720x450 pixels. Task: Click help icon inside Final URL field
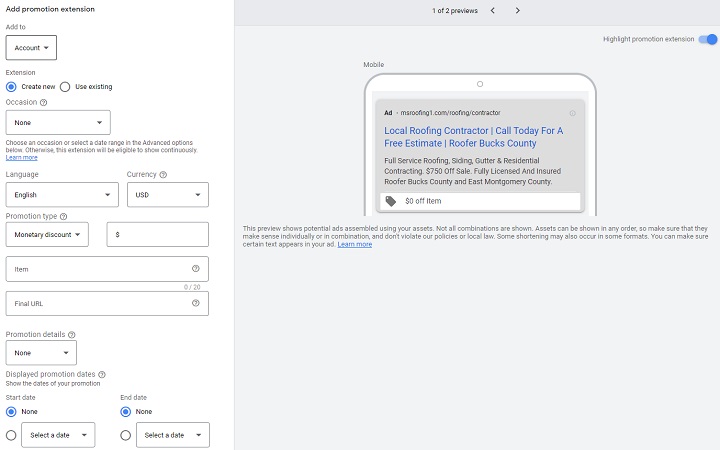[x=195, y=302]
